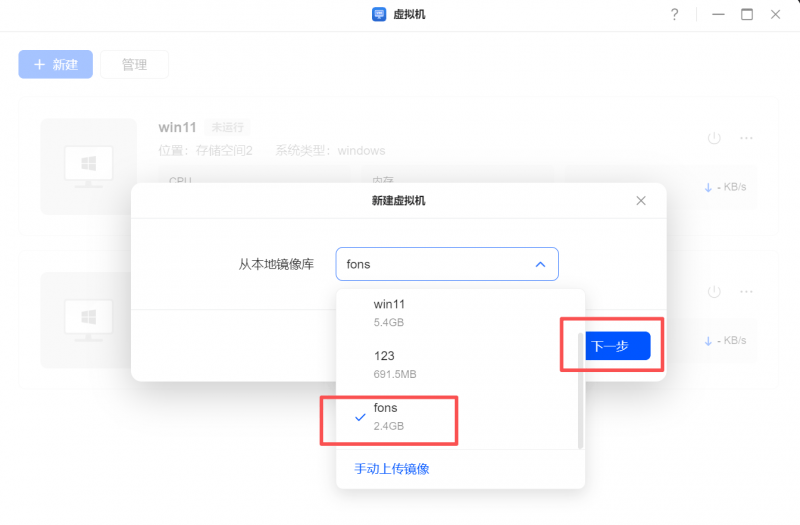Click the second virtual machine thumbnail
Viewport: 800px width, 525px height.
tap(88, 320)
